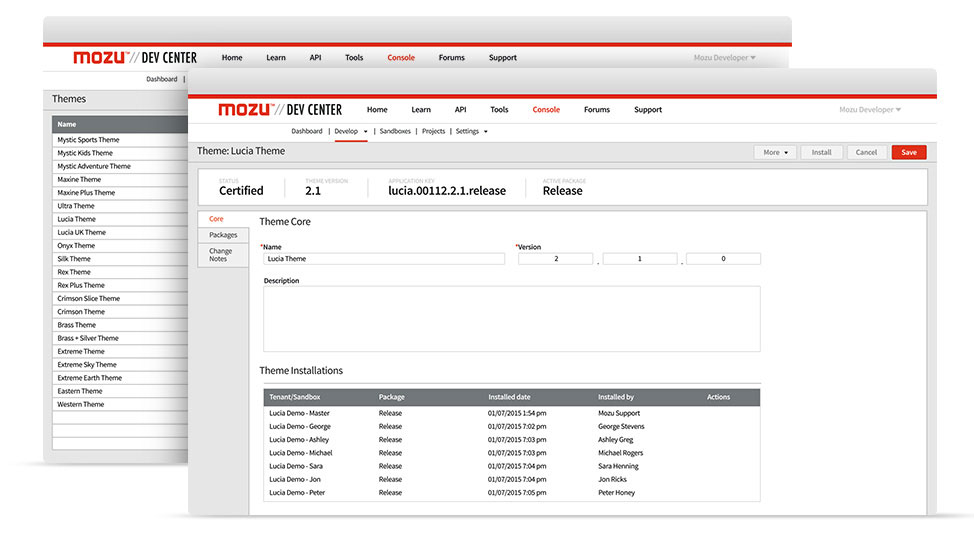Open Extreme Sky Theme in themes list
This screenshot has width=974, height=560.
point(120,364)
